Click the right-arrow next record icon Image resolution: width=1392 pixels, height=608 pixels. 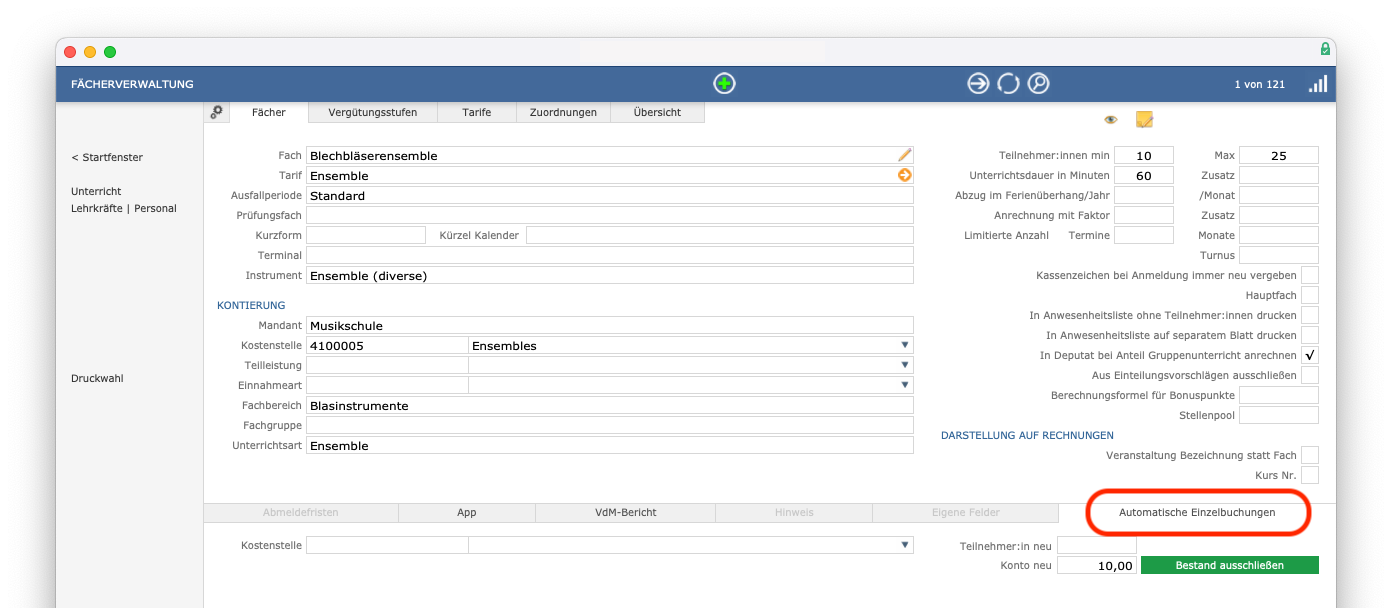[978, 84]
